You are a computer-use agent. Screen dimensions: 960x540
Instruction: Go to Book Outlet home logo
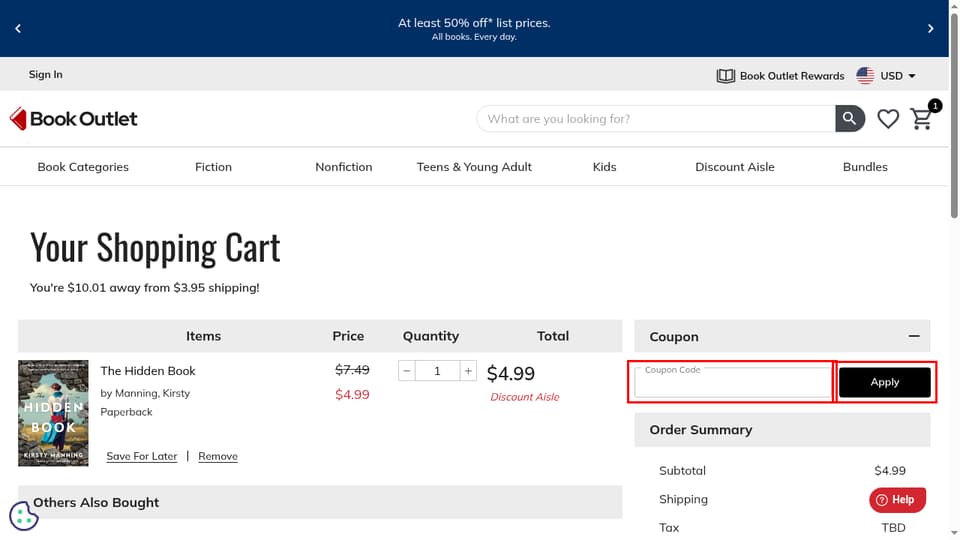click(x=73, y=119)
